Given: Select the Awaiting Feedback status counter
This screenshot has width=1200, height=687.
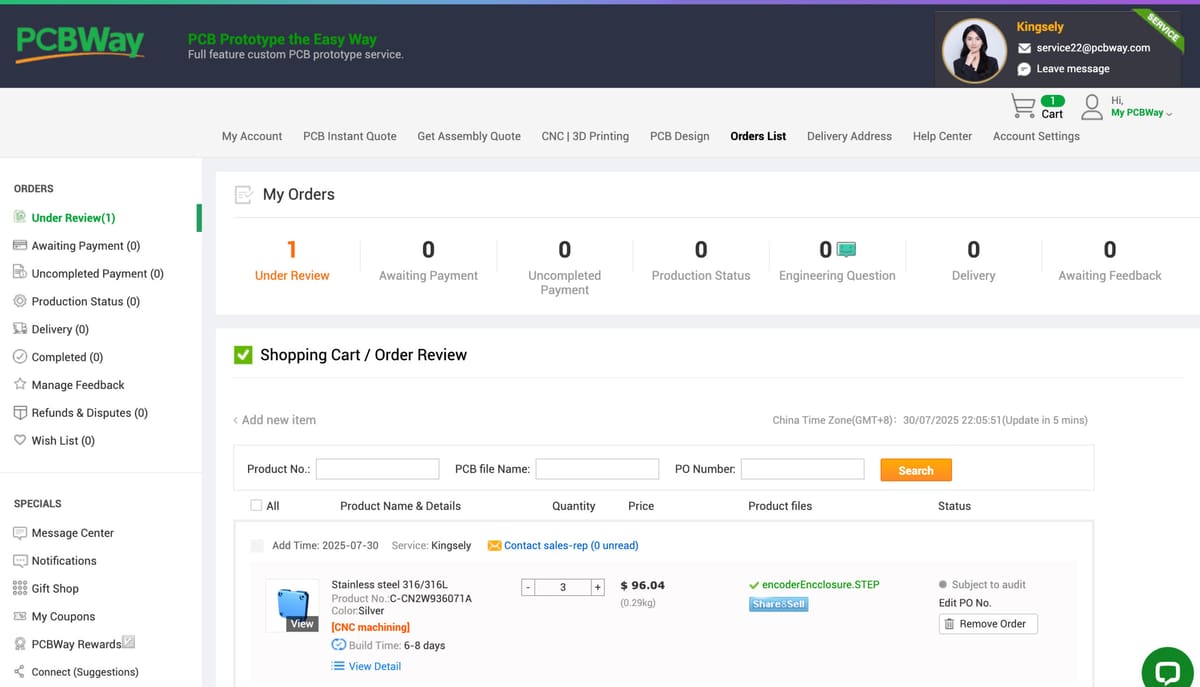Looking at the screenshot, I should (1110, 260).
